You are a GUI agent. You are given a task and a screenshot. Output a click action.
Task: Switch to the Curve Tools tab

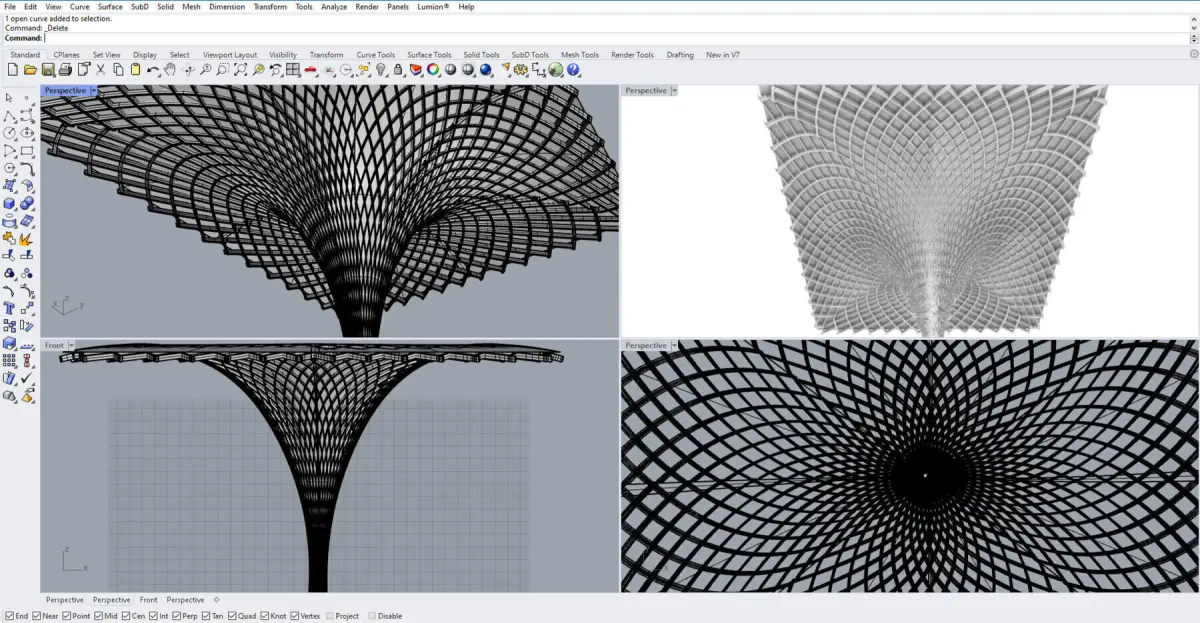pos(375,55)
